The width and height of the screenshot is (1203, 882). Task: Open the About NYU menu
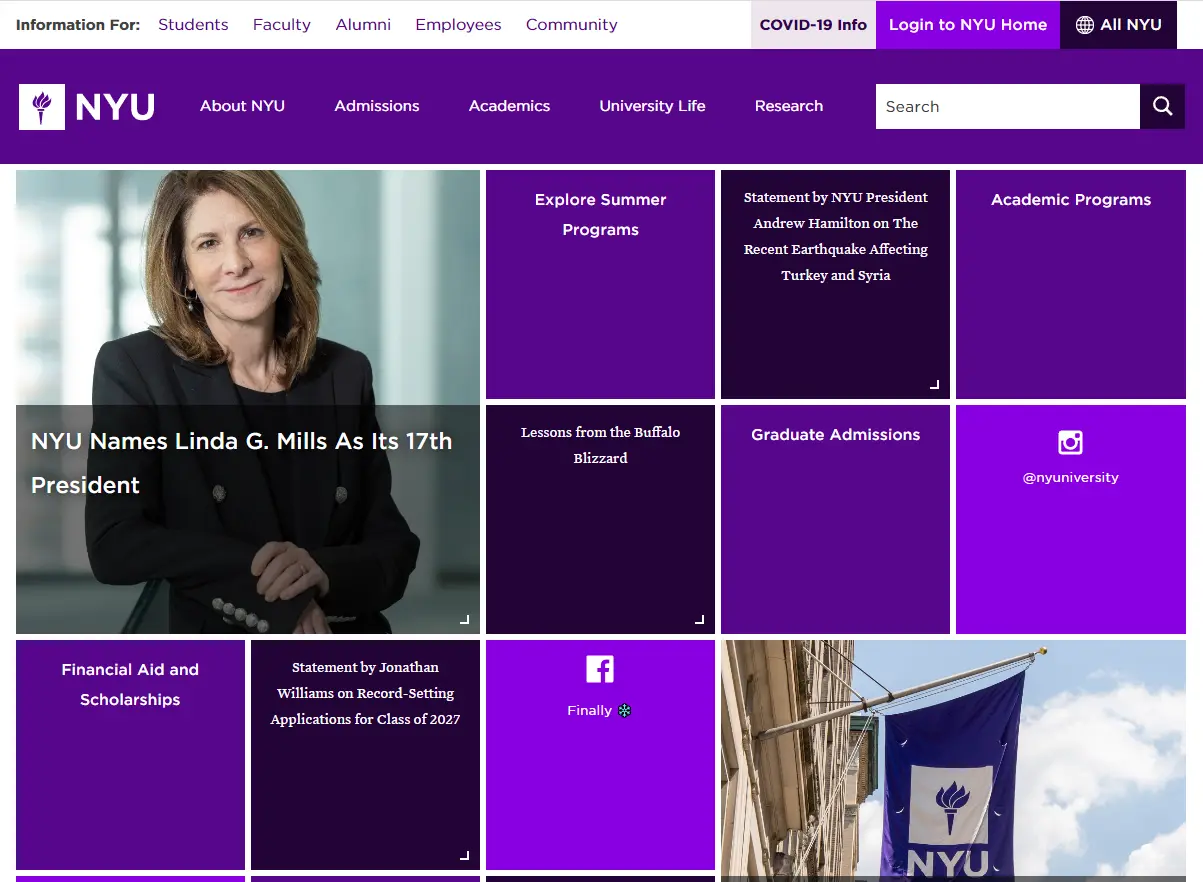click(x=242, y=106)
